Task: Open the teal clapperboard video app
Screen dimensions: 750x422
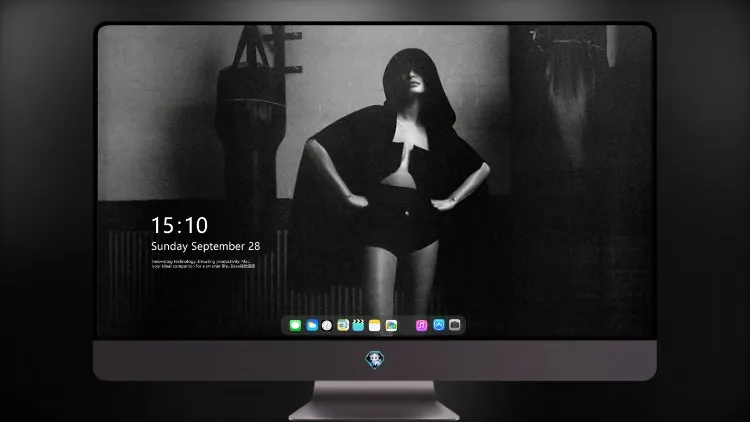Action: click(x=358, y=325)
